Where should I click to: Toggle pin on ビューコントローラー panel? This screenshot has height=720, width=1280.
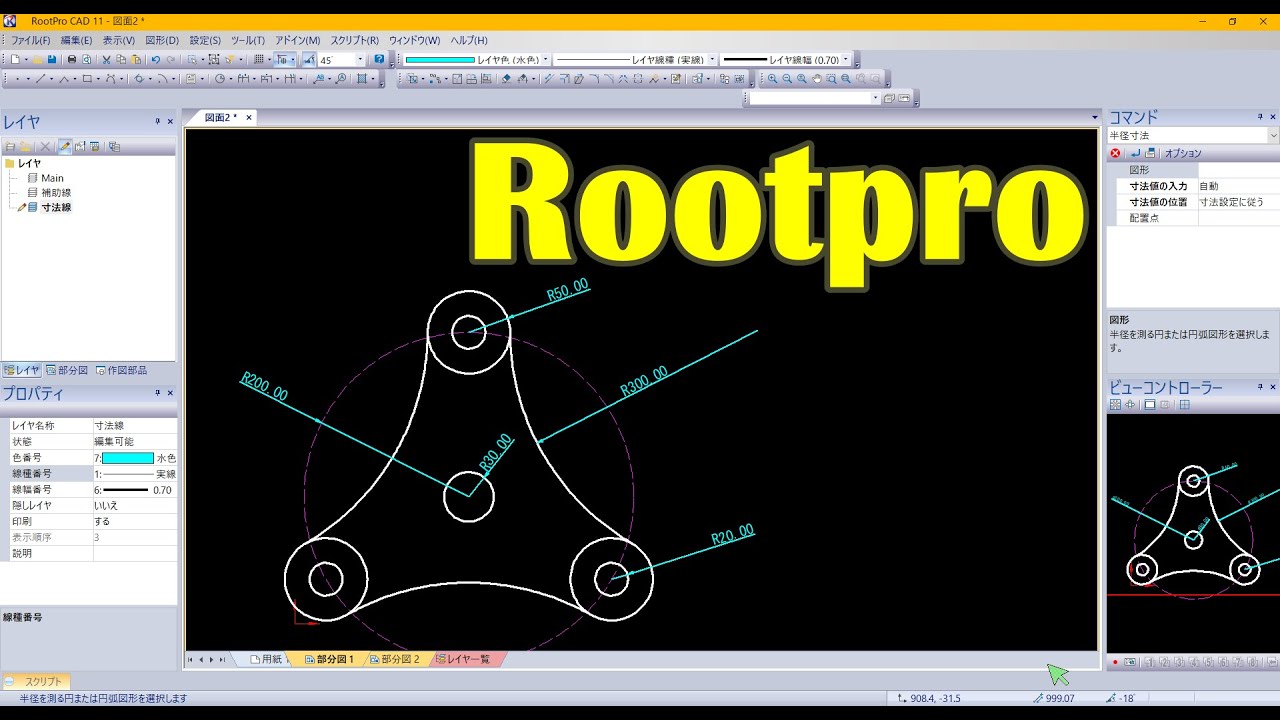point(1259,387)
